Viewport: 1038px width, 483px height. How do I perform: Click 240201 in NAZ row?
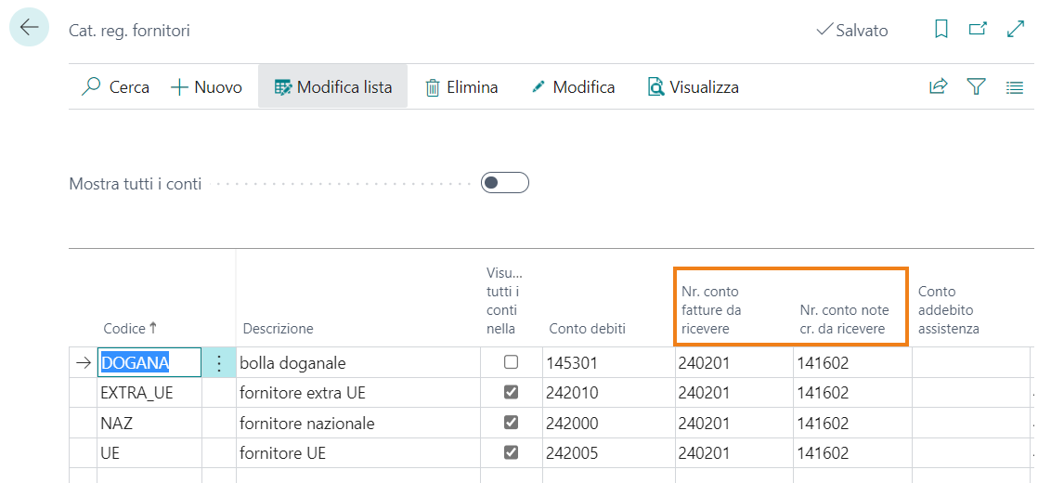click(734, 423)
